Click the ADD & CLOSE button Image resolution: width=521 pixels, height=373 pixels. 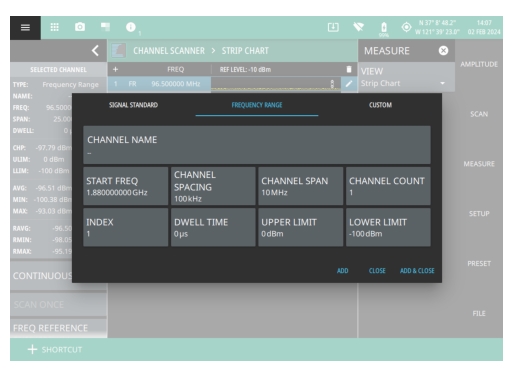[417, 271]
